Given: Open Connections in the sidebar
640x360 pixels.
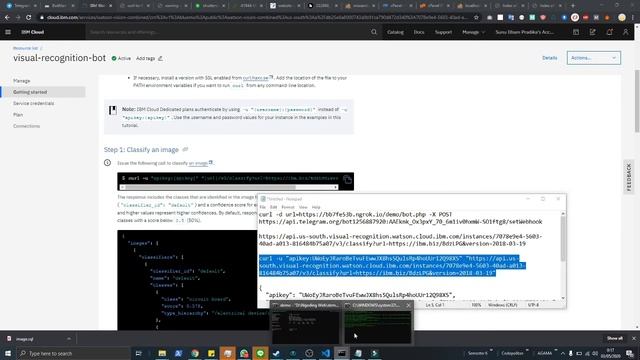Looking at the screenshot, I should click(x=27, y=126).
